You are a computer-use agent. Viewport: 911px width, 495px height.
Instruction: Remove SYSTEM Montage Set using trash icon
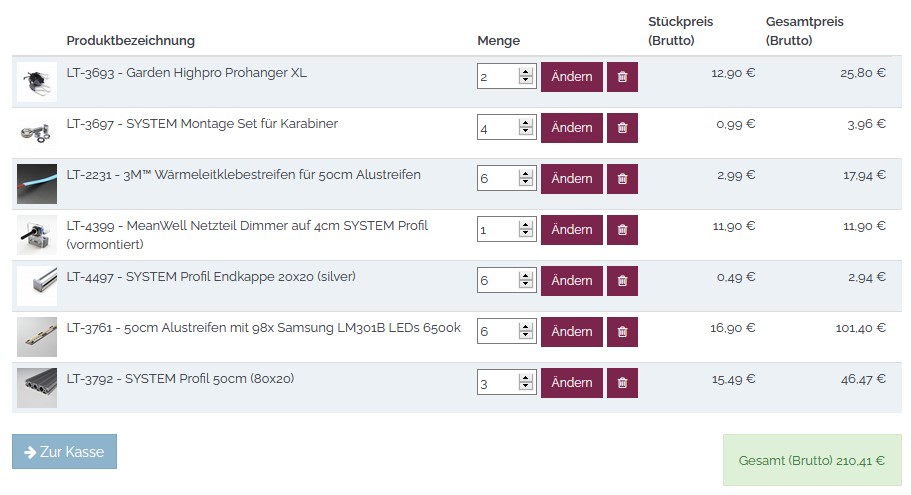pos(622,128)
